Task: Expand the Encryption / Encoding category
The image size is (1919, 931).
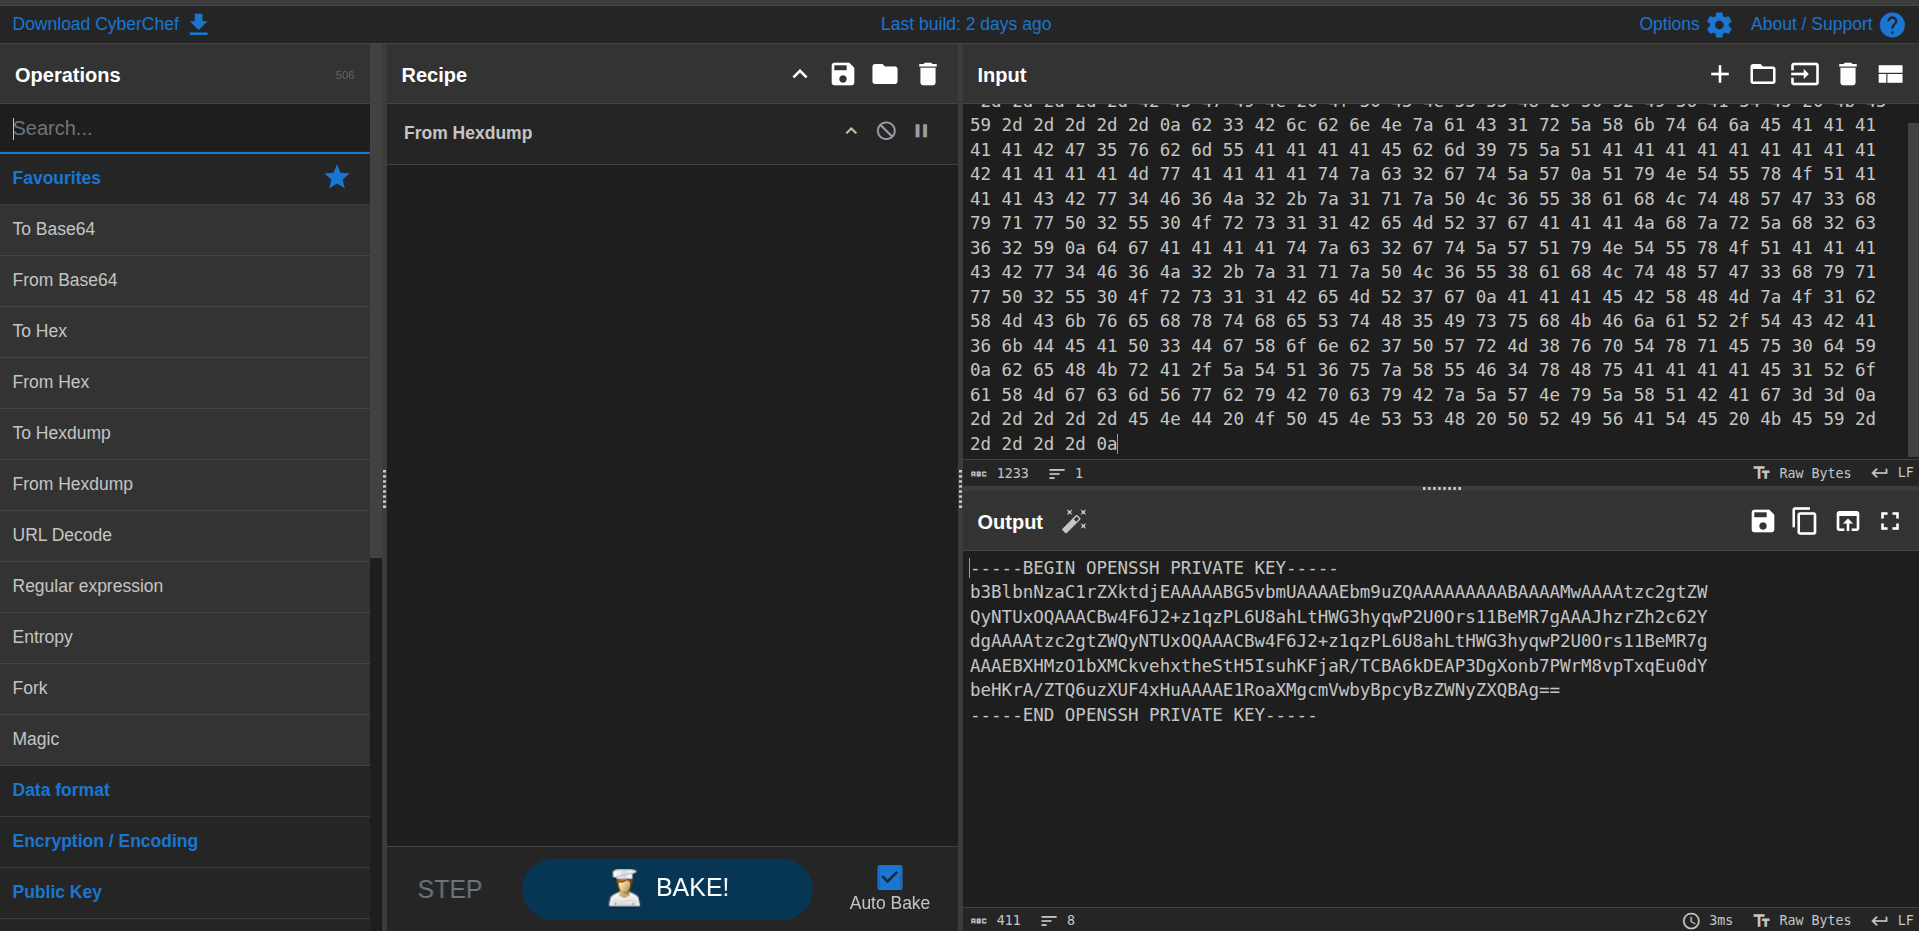Action: 185,841
